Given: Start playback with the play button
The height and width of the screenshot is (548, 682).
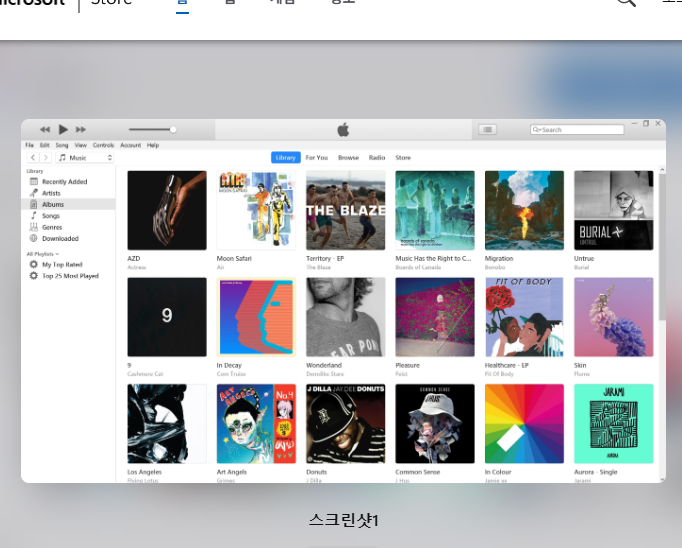Looking at the screenshot, I should 63,129.
